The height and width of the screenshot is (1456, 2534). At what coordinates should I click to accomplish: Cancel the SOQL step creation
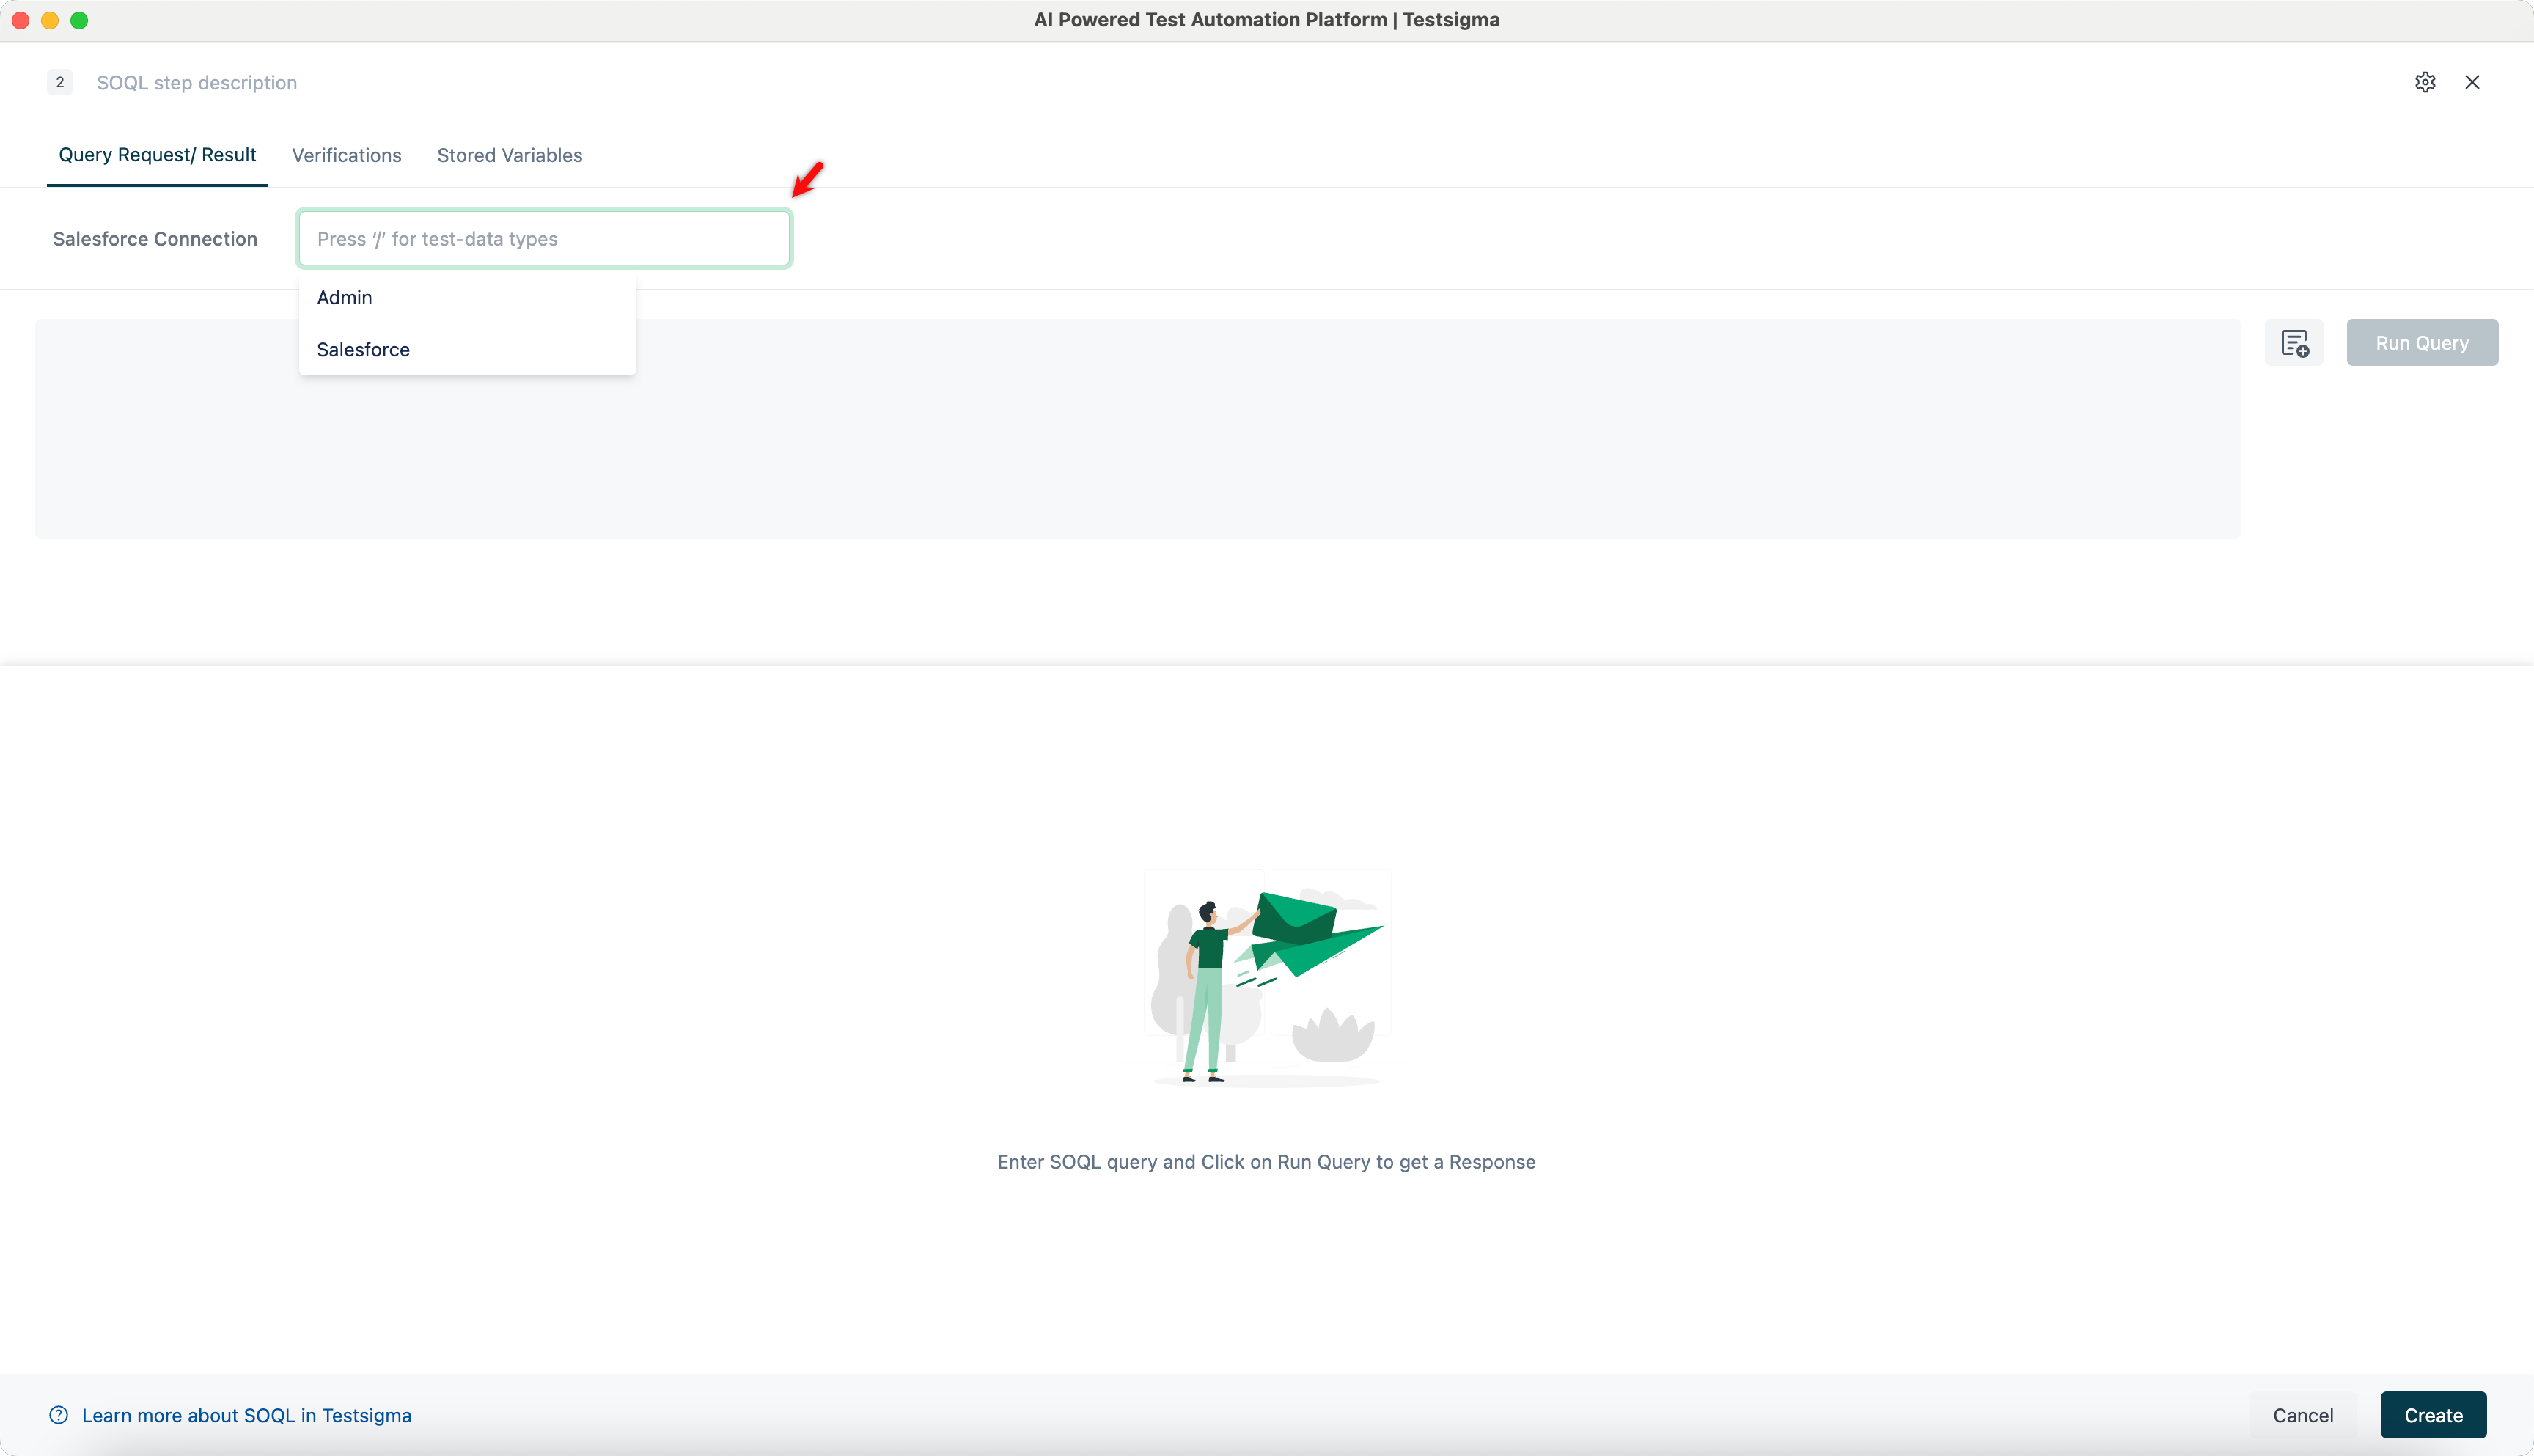2302,1415
